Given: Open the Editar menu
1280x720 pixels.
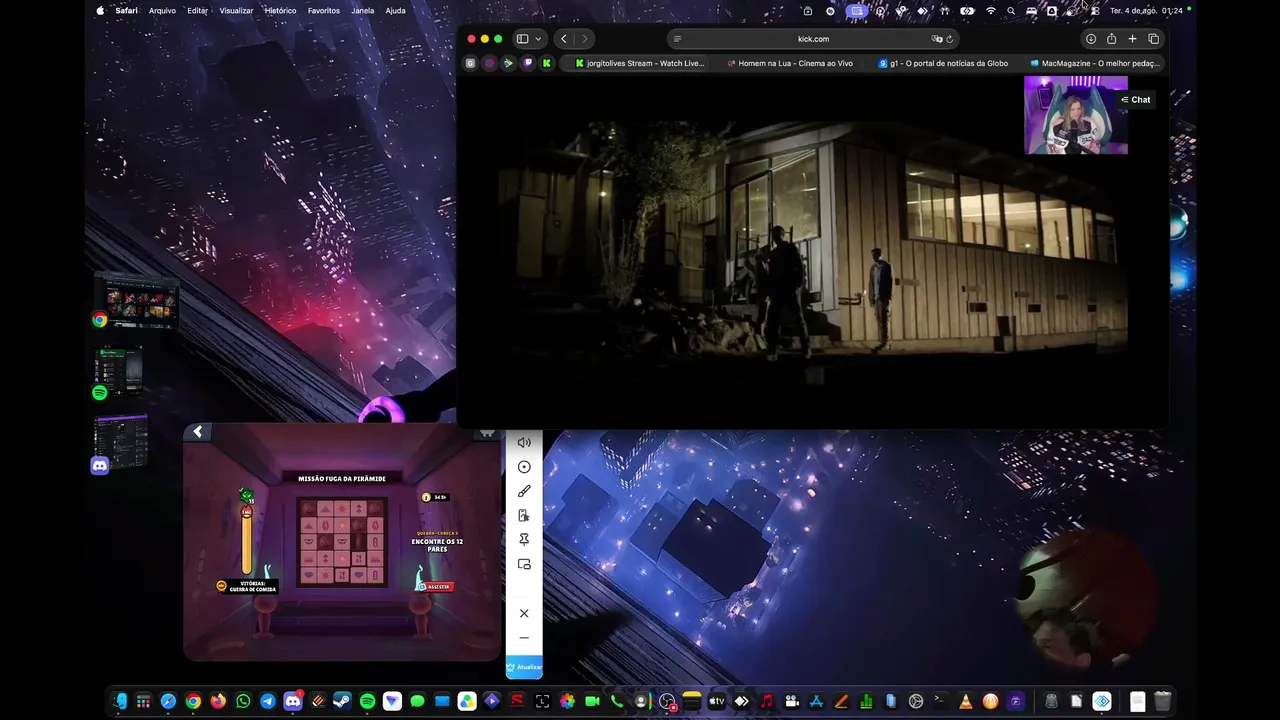Looking at the screenshot, I should tap(197, 10).
